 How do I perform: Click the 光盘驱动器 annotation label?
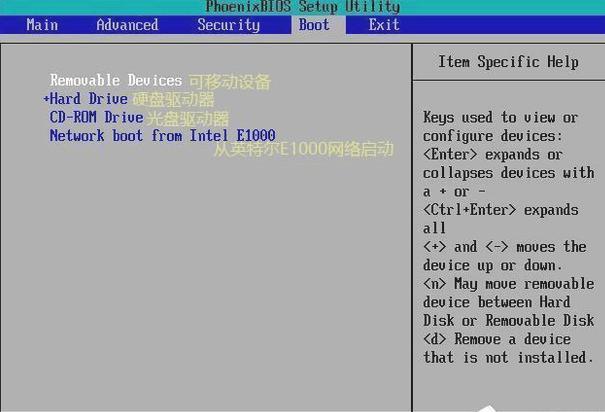coord(188,119)
